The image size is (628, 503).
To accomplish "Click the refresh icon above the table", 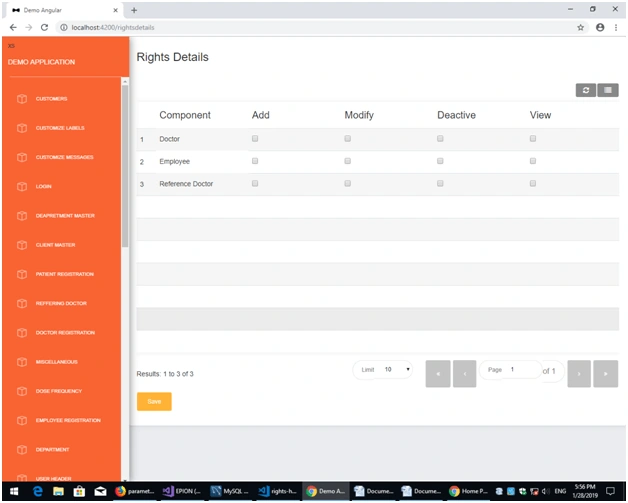I will [x=586, y=90].
